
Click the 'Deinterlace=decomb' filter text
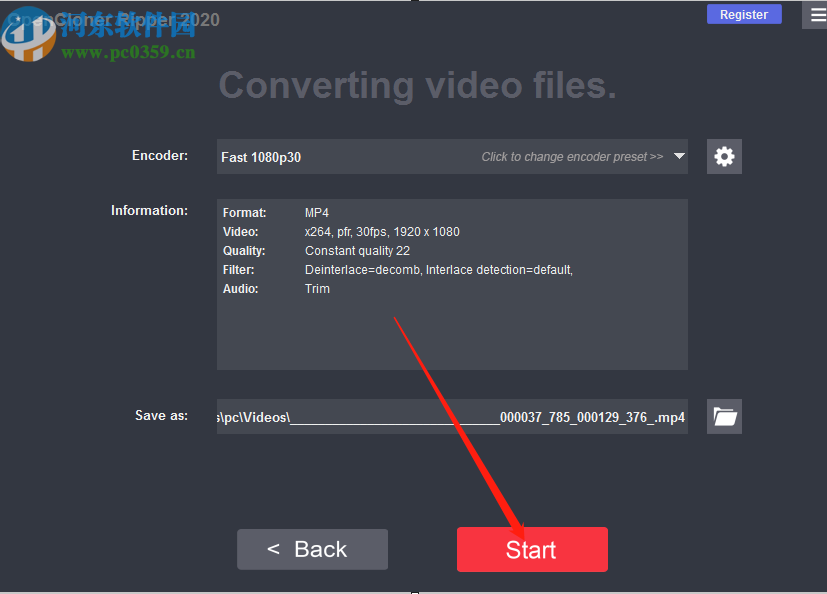coord(362,270)
